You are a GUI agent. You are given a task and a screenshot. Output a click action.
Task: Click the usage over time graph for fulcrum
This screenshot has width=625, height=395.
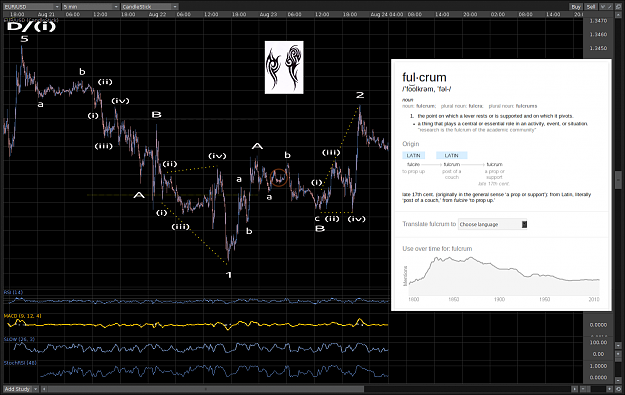504,276
